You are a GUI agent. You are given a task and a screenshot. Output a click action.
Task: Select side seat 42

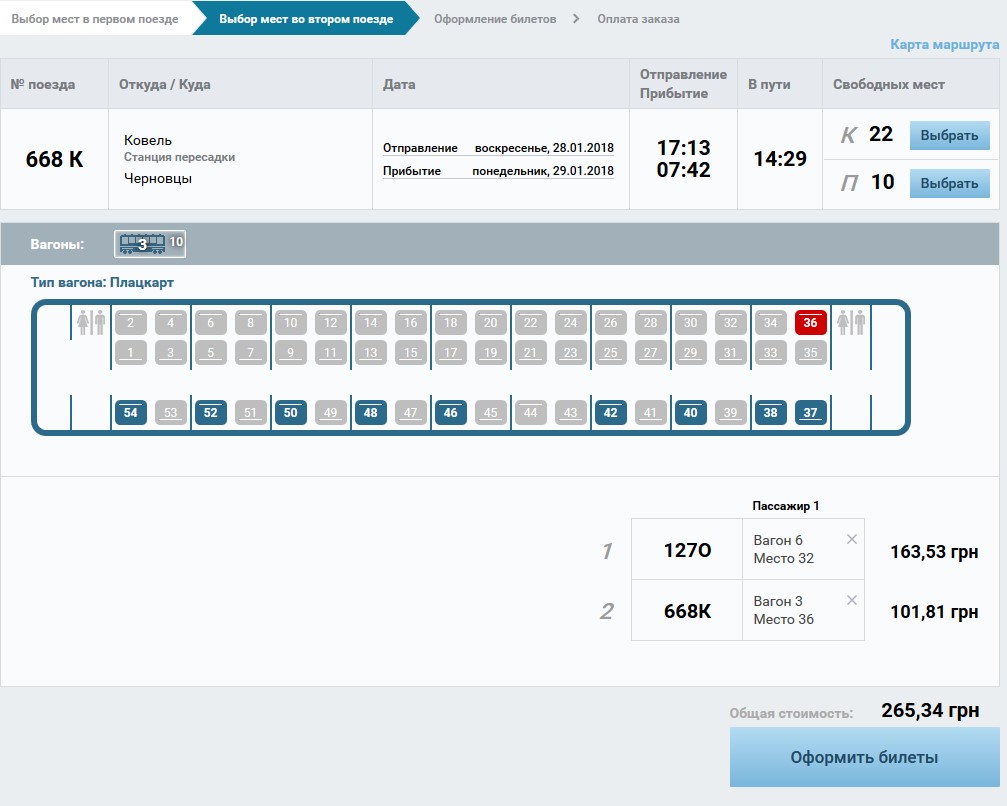click(610, 412)
